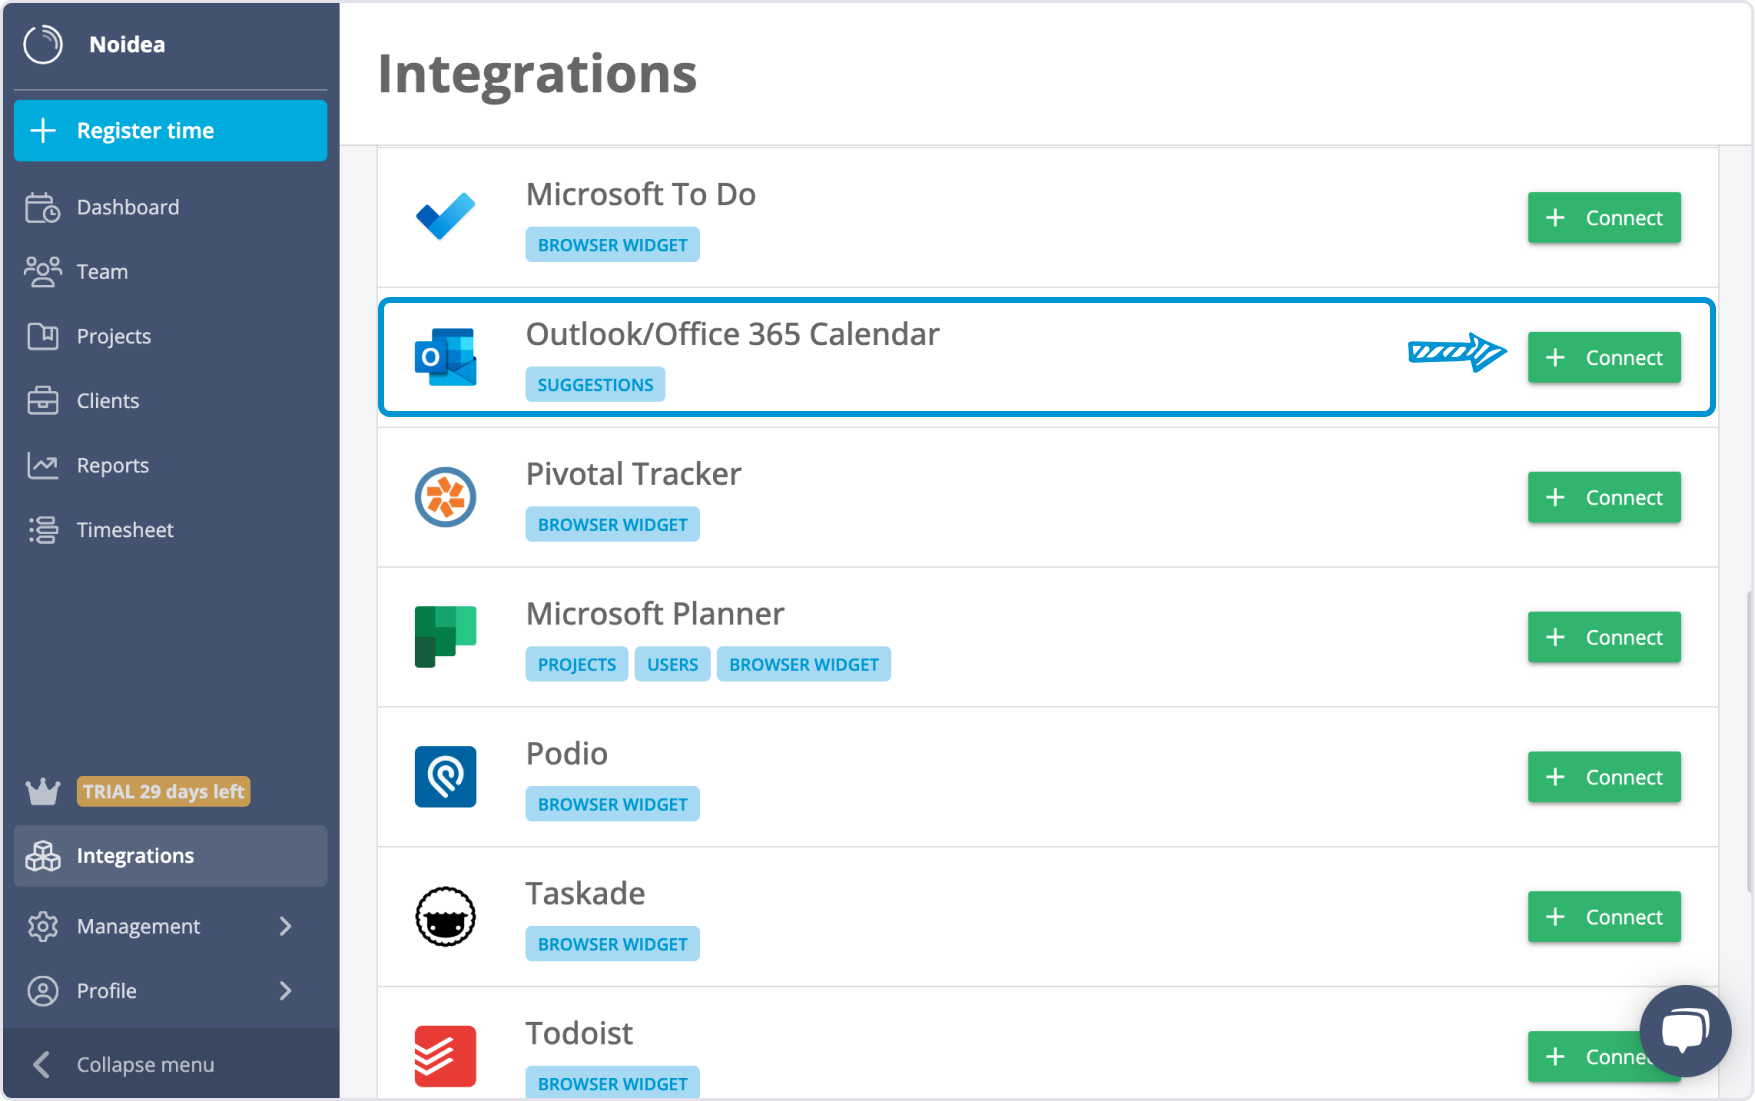Select the Outlook/Office 365 Calendar icon
Viewport: 1755px width, 1101px height.
(x=445, y=355)
